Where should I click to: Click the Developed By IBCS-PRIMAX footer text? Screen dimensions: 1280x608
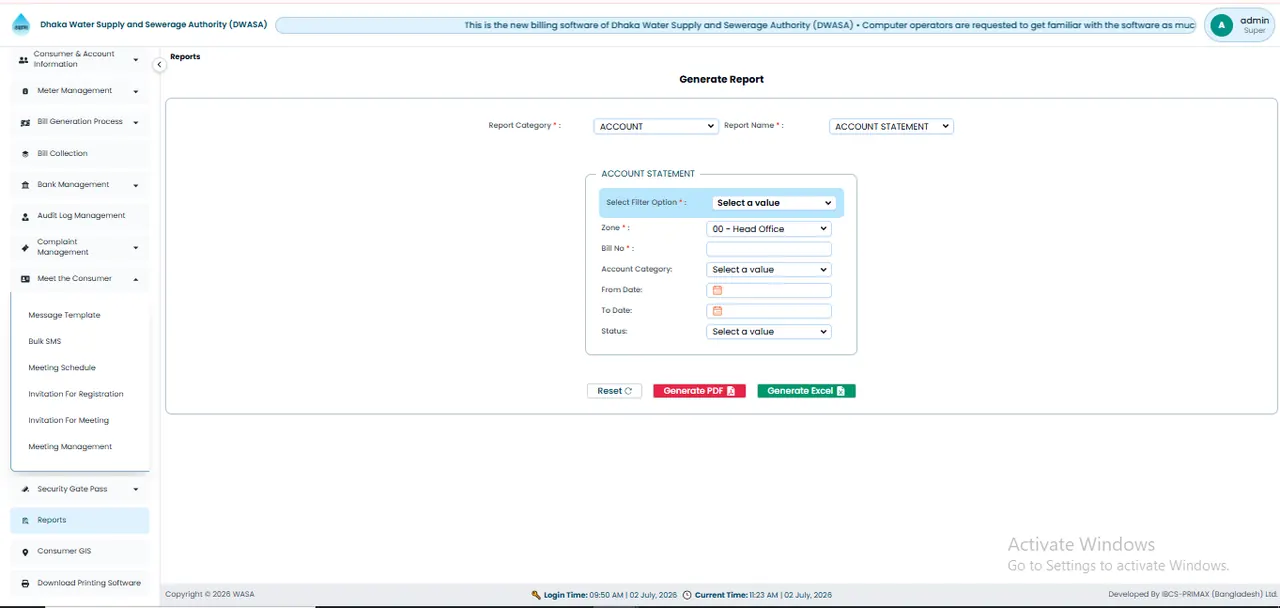click(1192, 595)
